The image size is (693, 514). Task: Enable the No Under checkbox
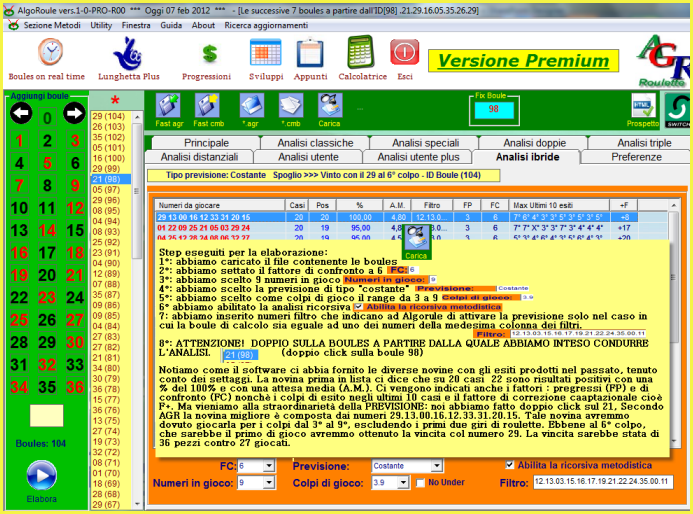(421, 483)
